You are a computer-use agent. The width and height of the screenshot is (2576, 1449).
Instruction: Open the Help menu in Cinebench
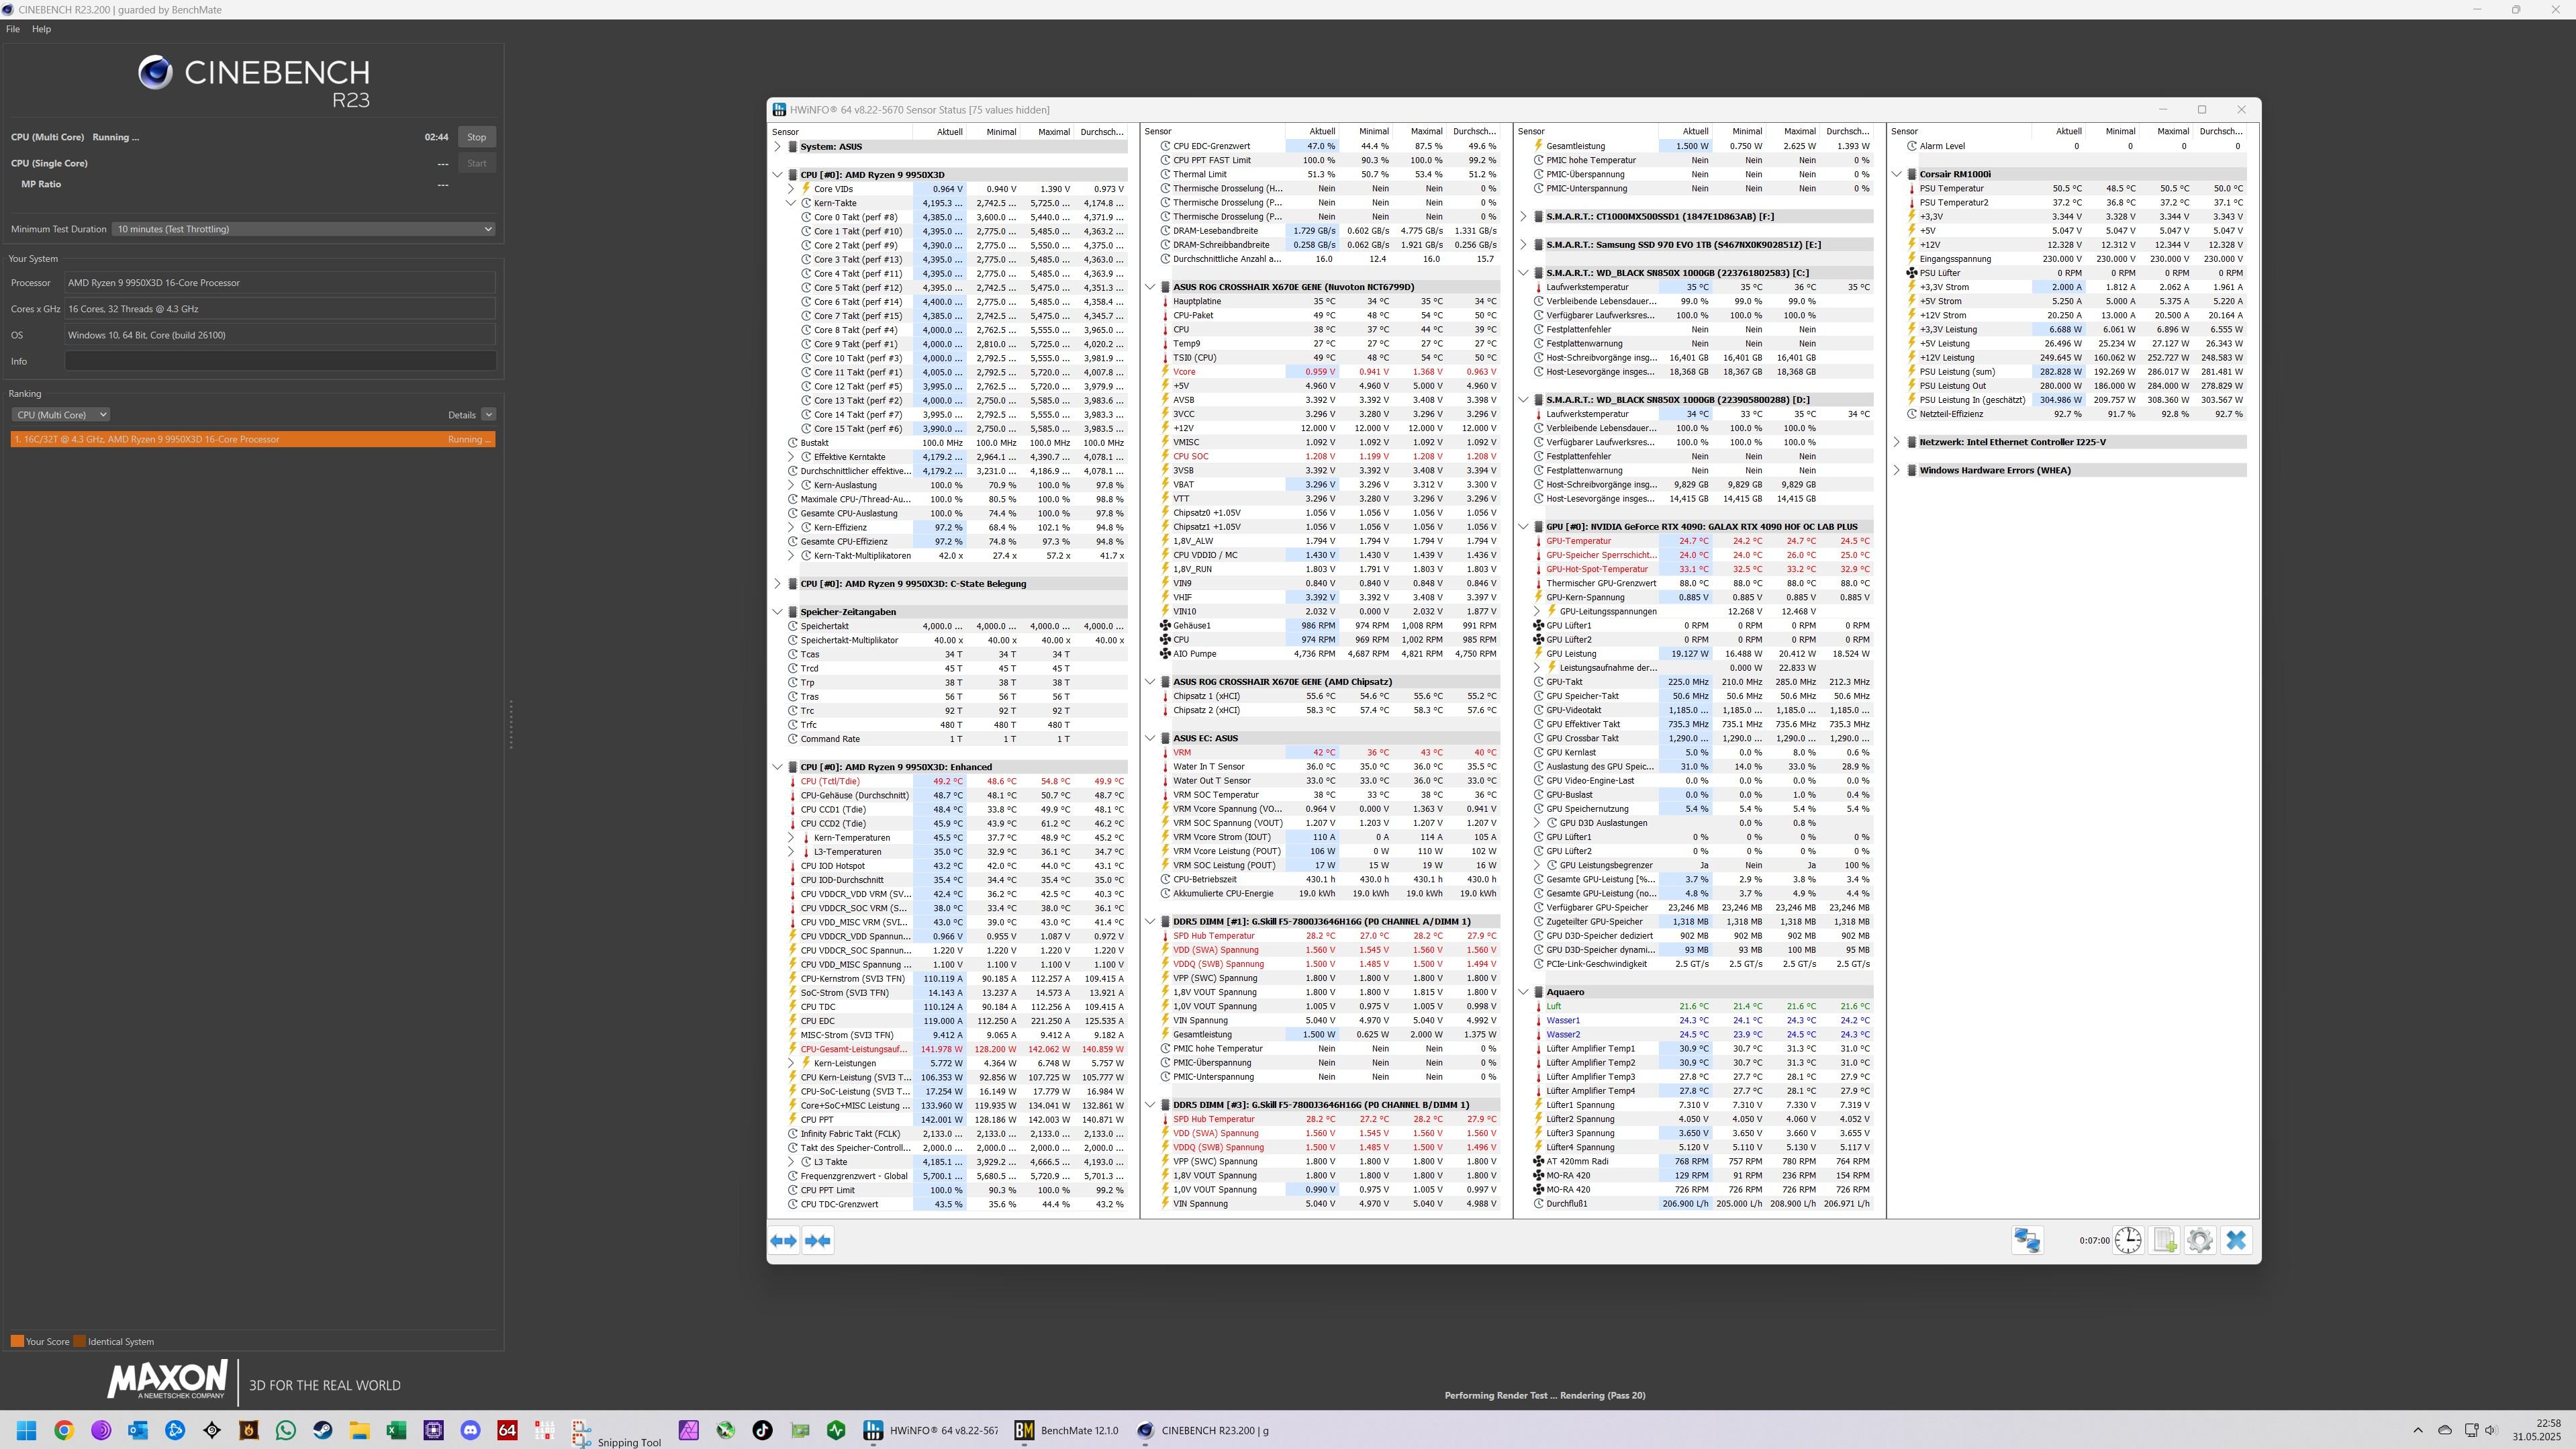click(x=41, y=29)
